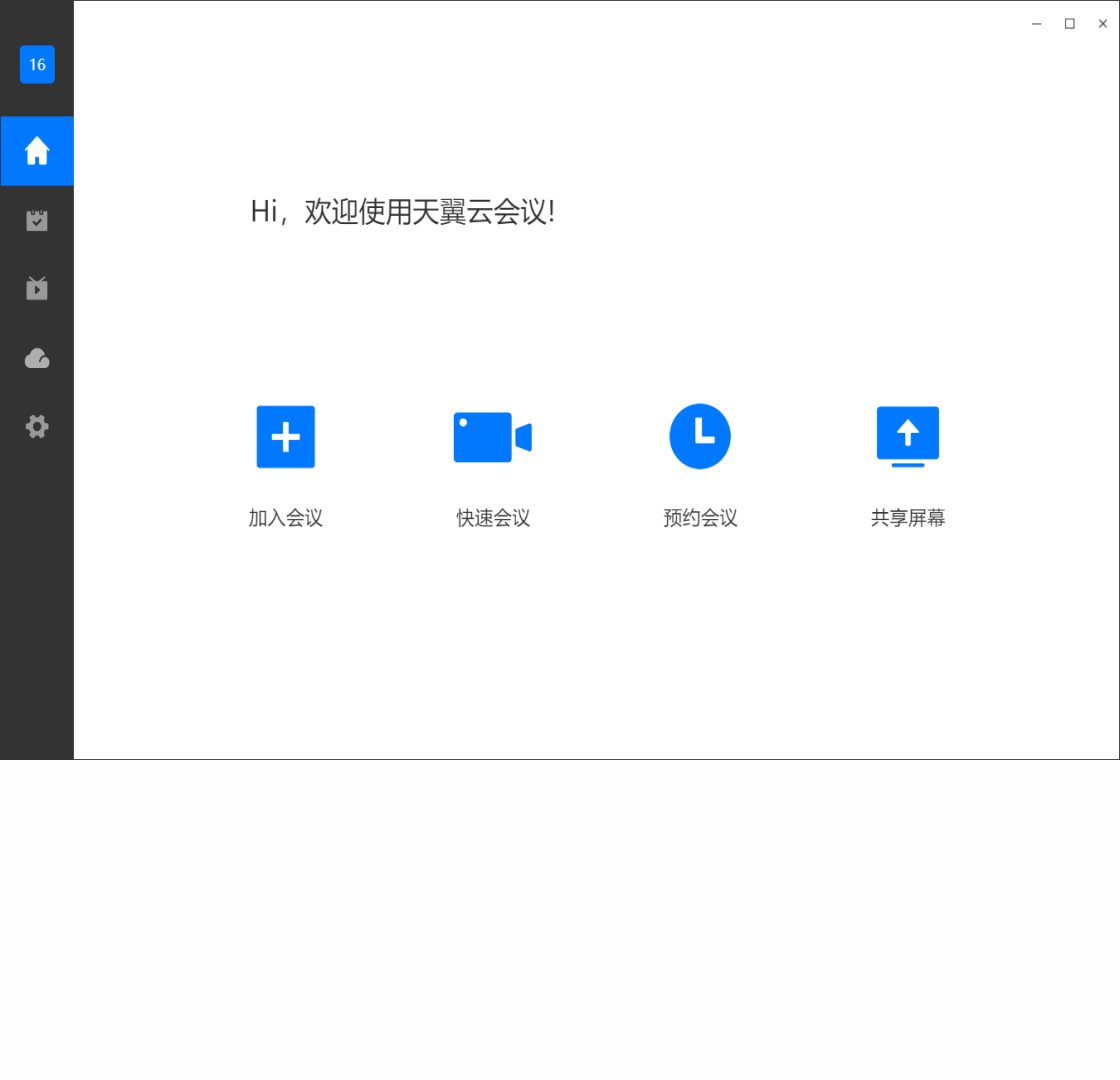The width and height of the screenshot is (1120, 1080).
Task: Open the meeting schedule calendar sidebar icon
Action: (37, 220)
